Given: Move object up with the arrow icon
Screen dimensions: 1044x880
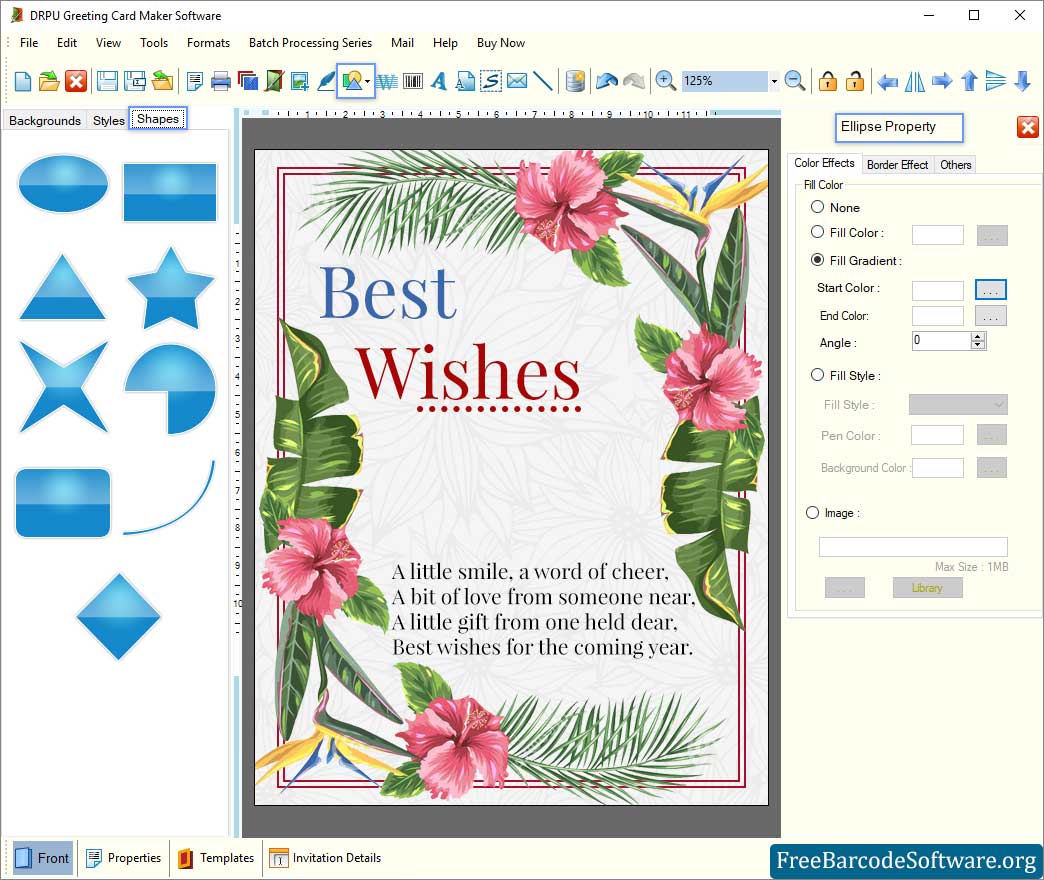Looking at the screenshot, I should (969, 81).
